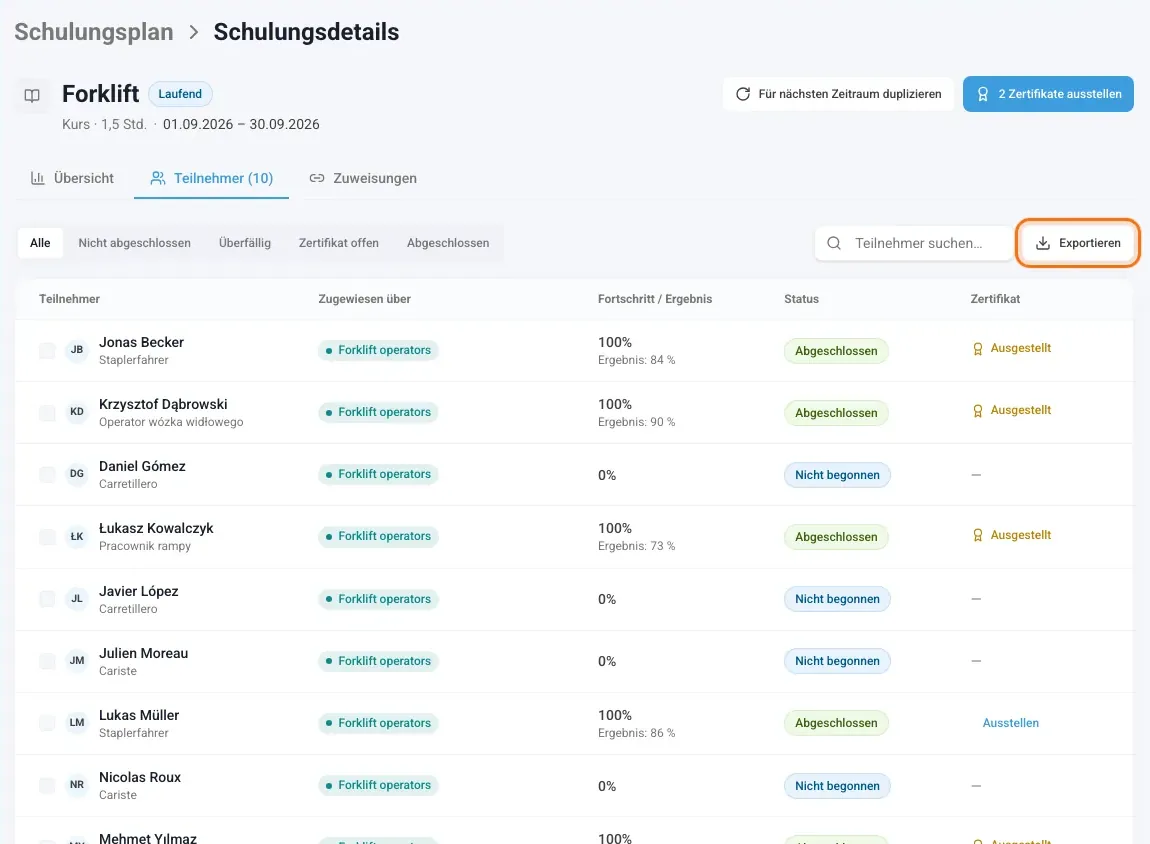1150x844 pixels.
Task: Show Zertifikat offen participants
Action: click(339, 243)
